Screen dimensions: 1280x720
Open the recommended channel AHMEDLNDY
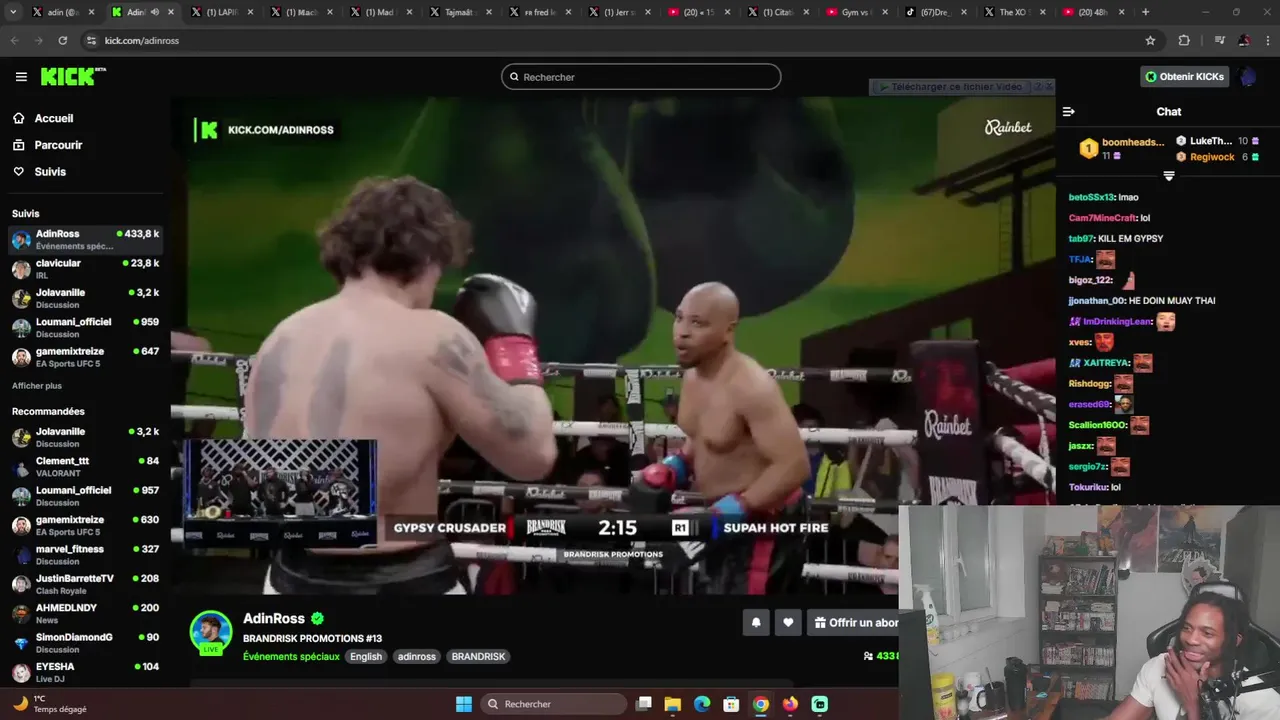click(x=85, y=613)
